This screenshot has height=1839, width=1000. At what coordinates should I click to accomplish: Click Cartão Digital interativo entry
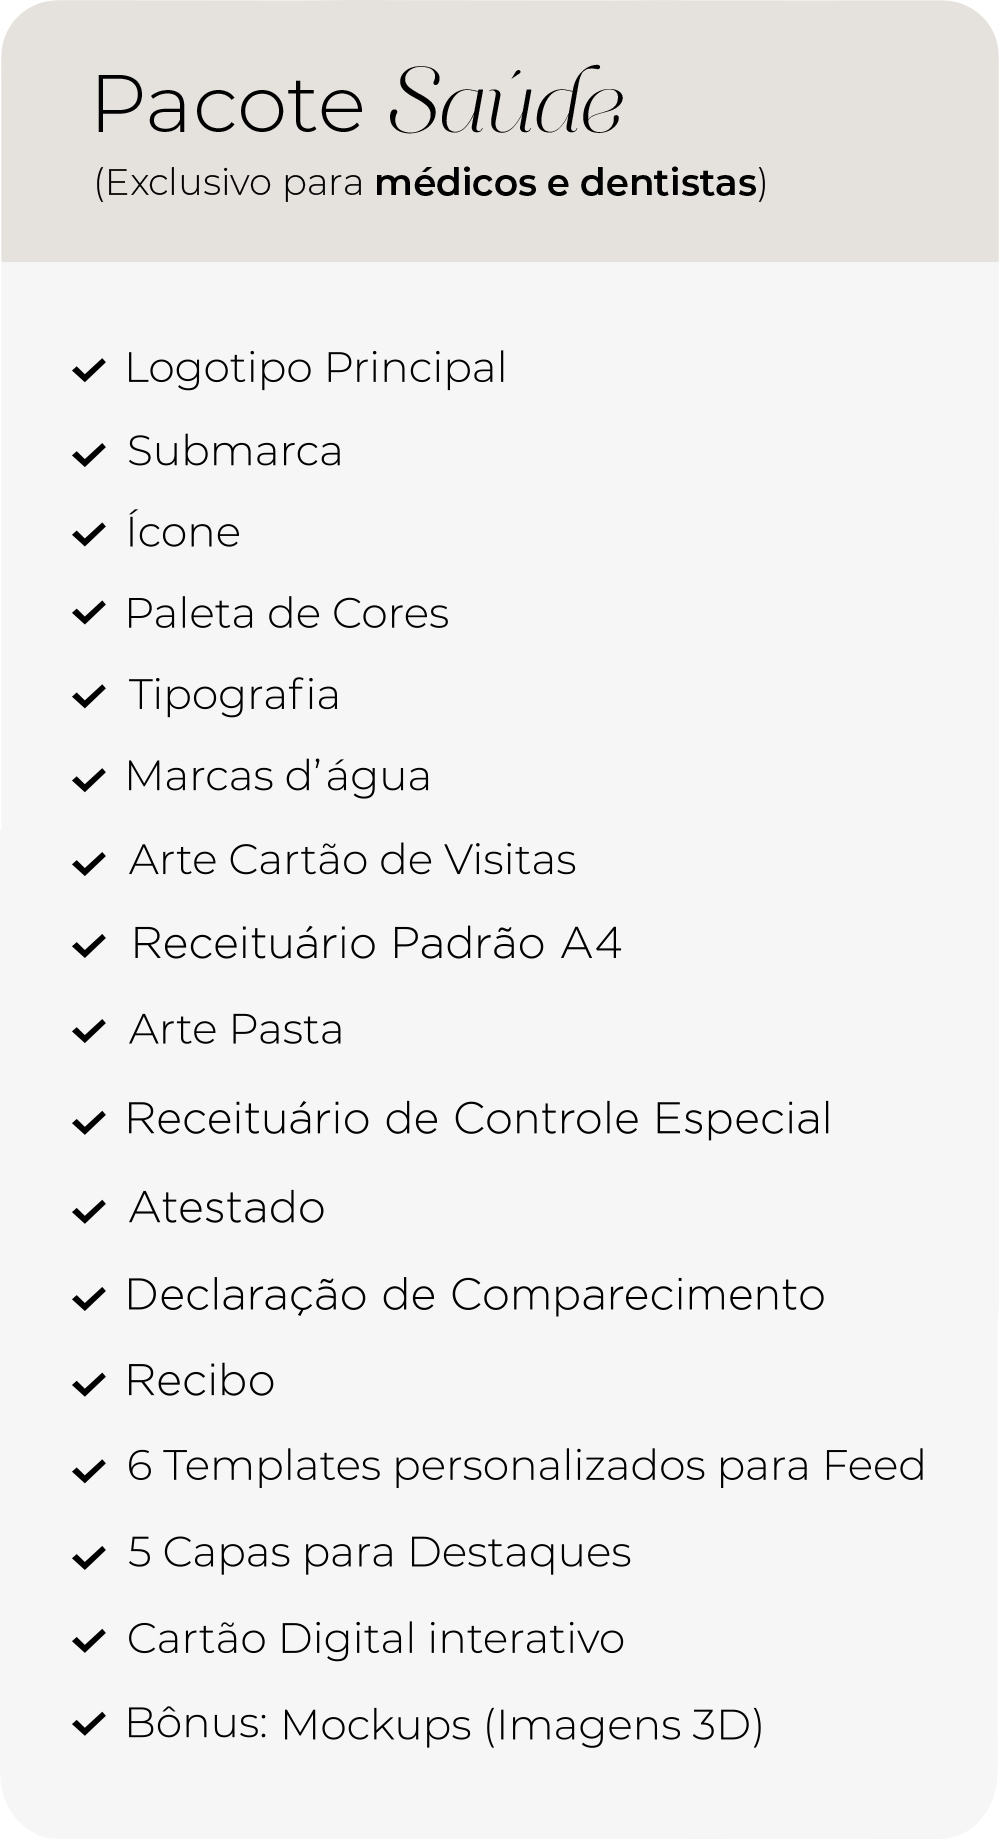(376, 1639)
